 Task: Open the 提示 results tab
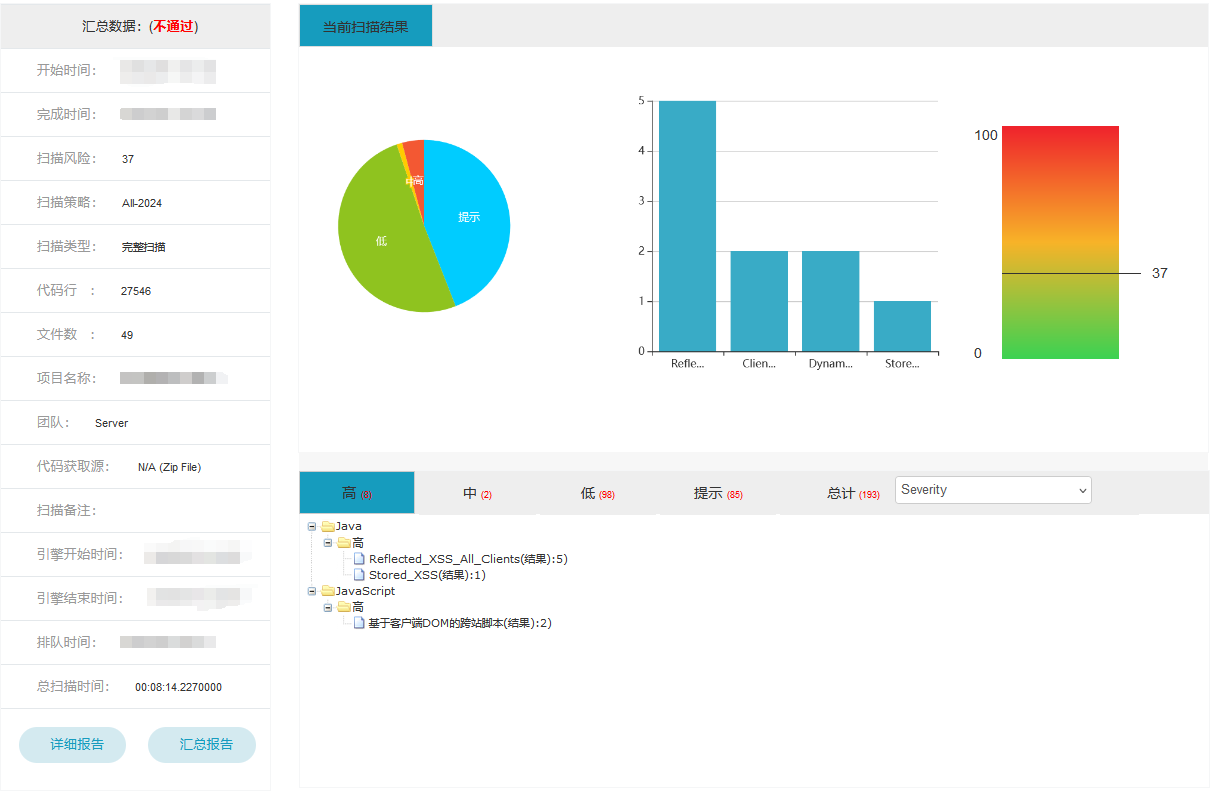click(717, 494)
